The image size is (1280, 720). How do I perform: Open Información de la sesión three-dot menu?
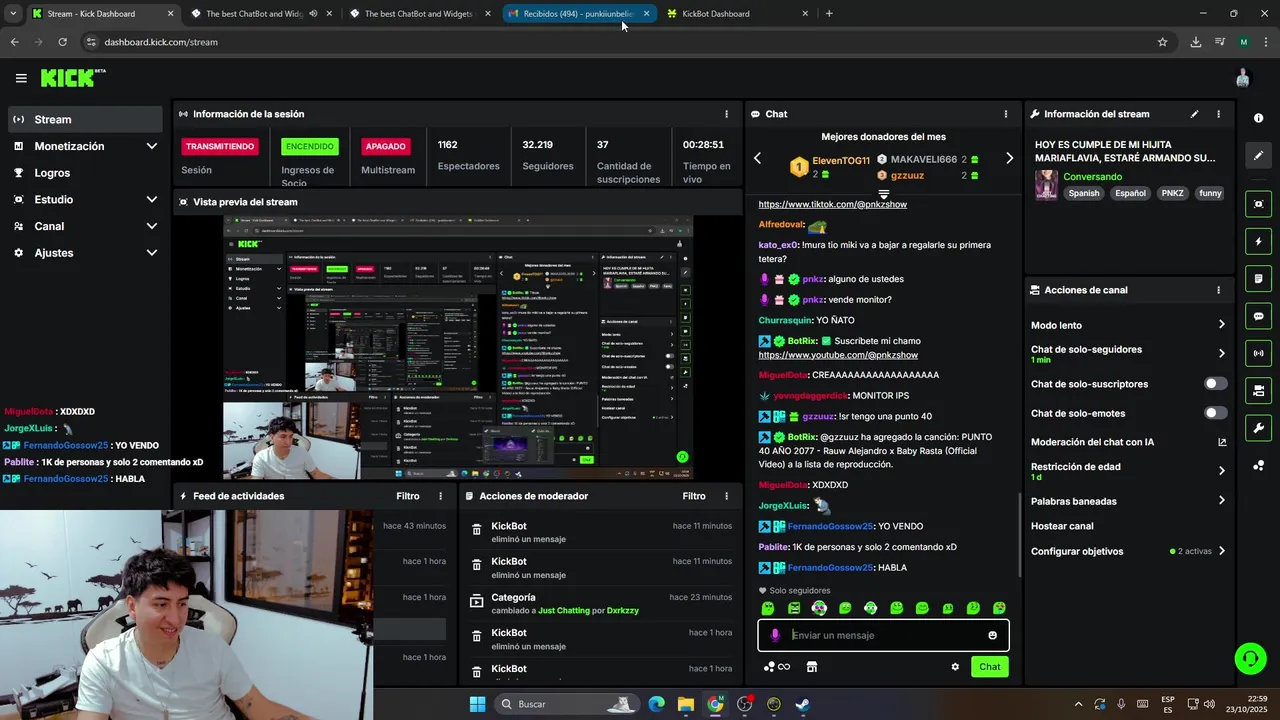point(726,114)
